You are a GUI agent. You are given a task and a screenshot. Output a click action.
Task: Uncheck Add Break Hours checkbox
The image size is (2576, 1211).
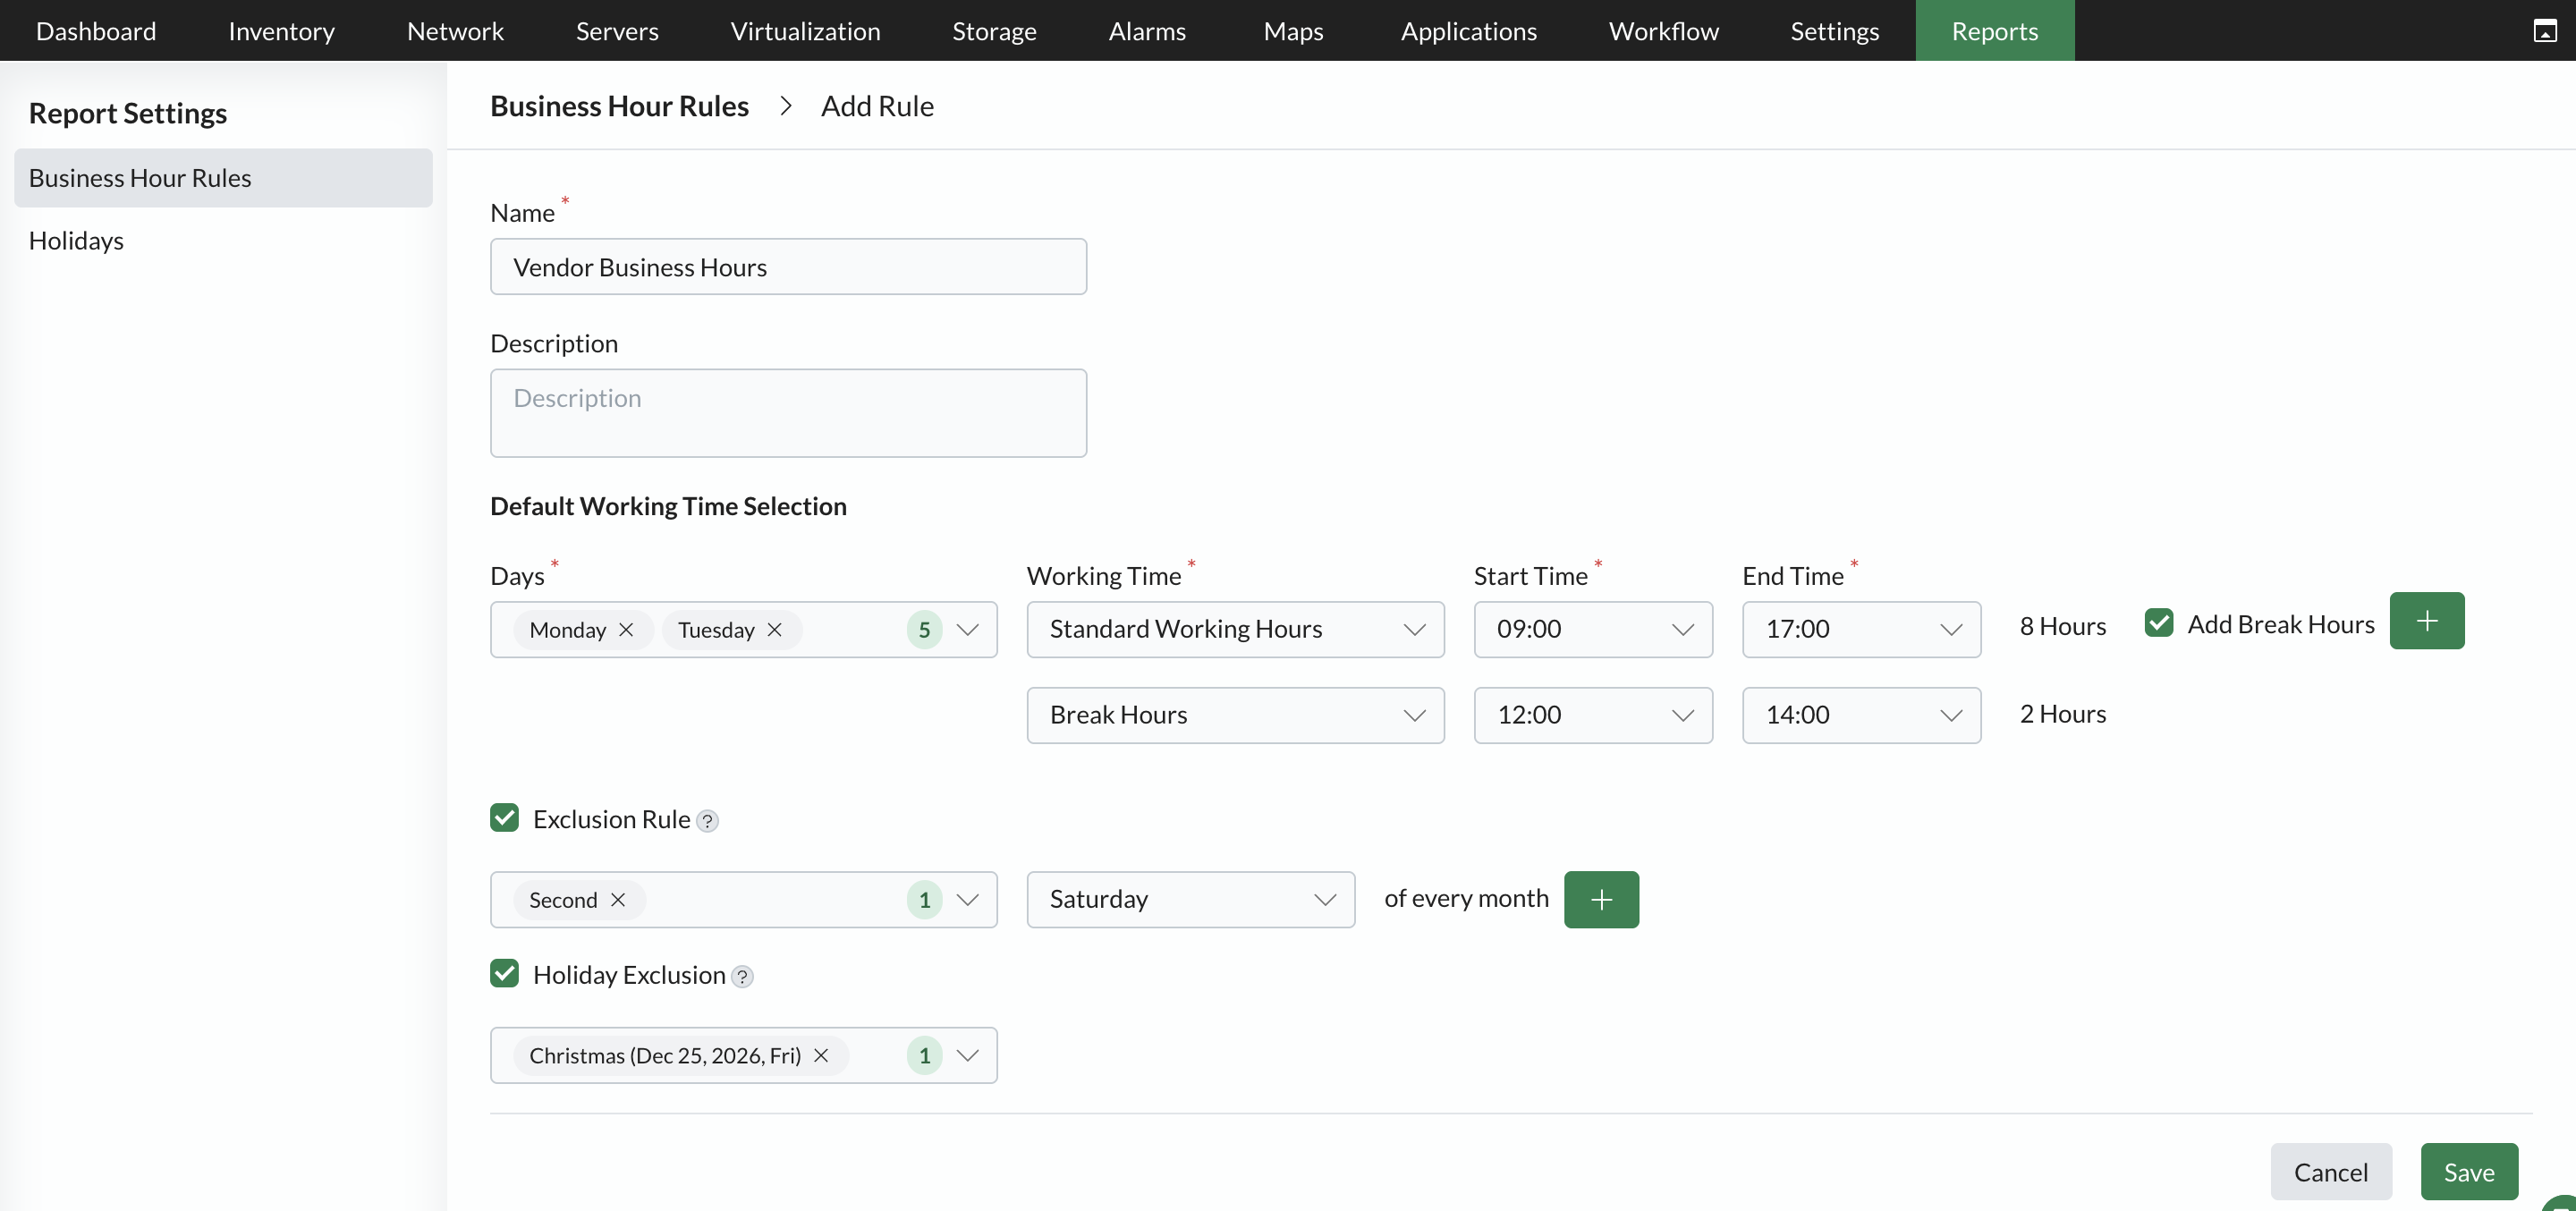point(2159,623)
